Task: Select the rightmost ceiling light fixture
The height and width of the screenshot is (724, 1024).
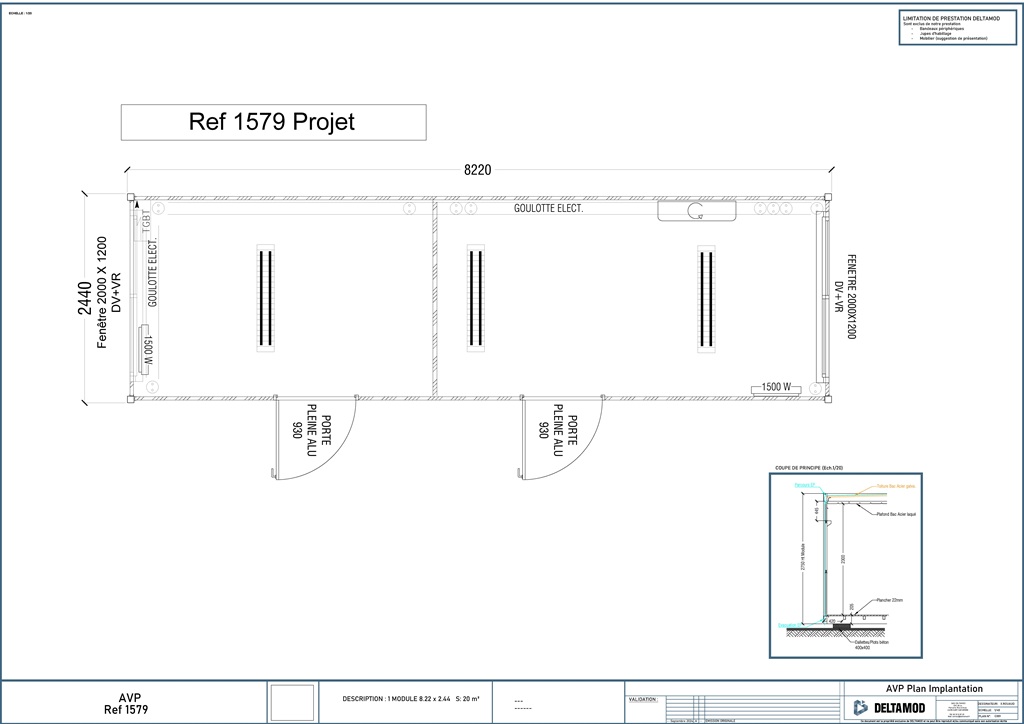Action: pos(706,298)
